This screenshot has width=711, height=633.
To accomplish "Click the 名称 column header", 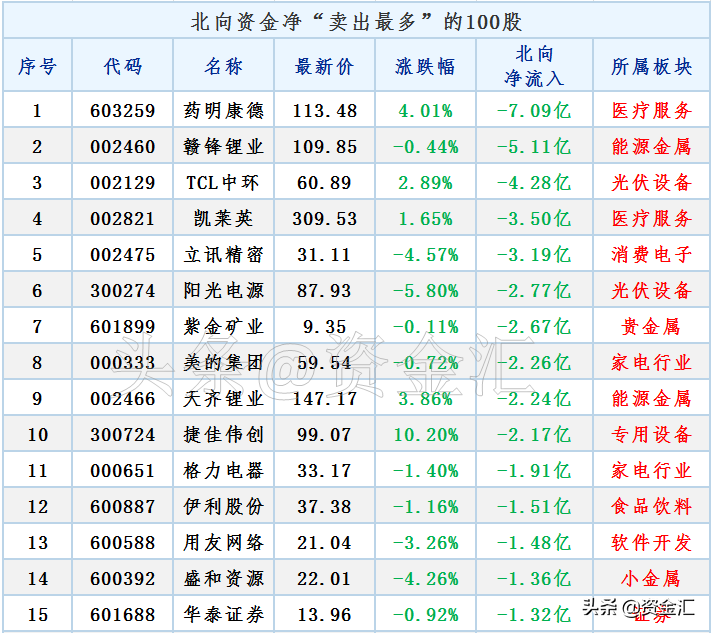I will 224,67.
